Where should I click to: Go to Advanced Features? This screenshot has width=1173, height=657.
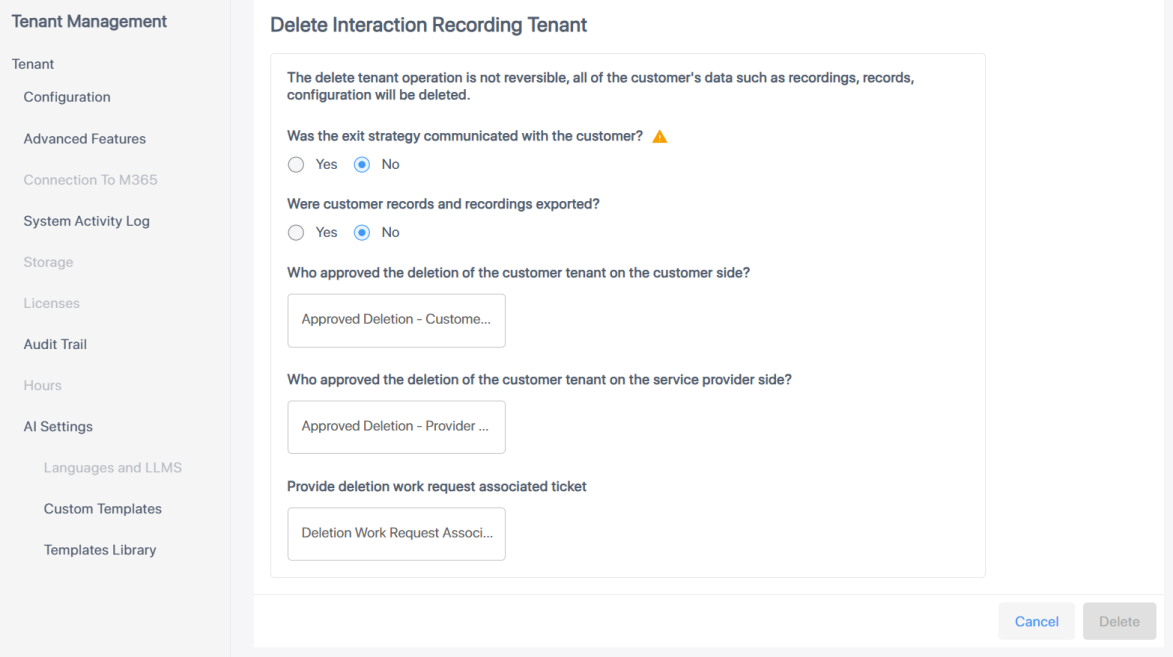tap(85, 139)
